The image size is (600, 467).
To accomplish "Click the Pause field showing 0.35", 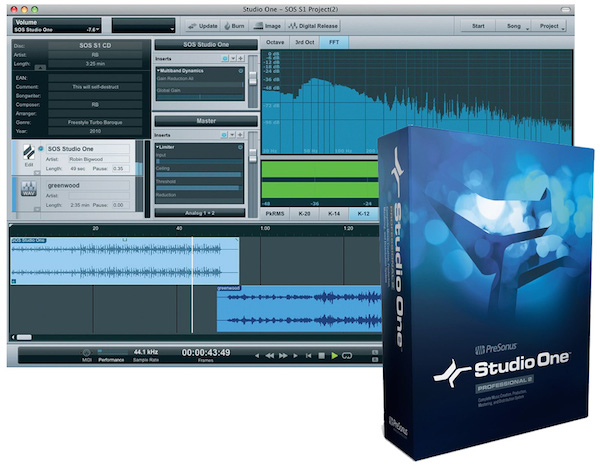I will [x=121, y=168].
